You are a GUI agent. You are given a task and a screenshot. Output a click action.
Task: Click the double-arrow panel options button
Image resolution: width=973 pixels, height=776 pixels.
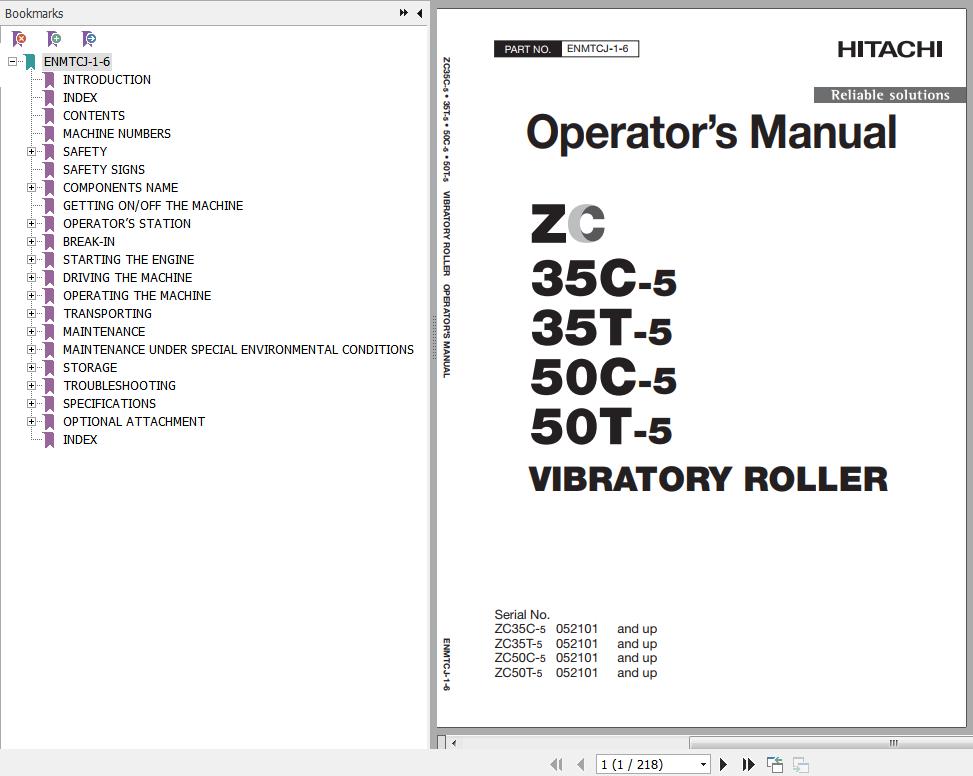(x=404, y=13)
